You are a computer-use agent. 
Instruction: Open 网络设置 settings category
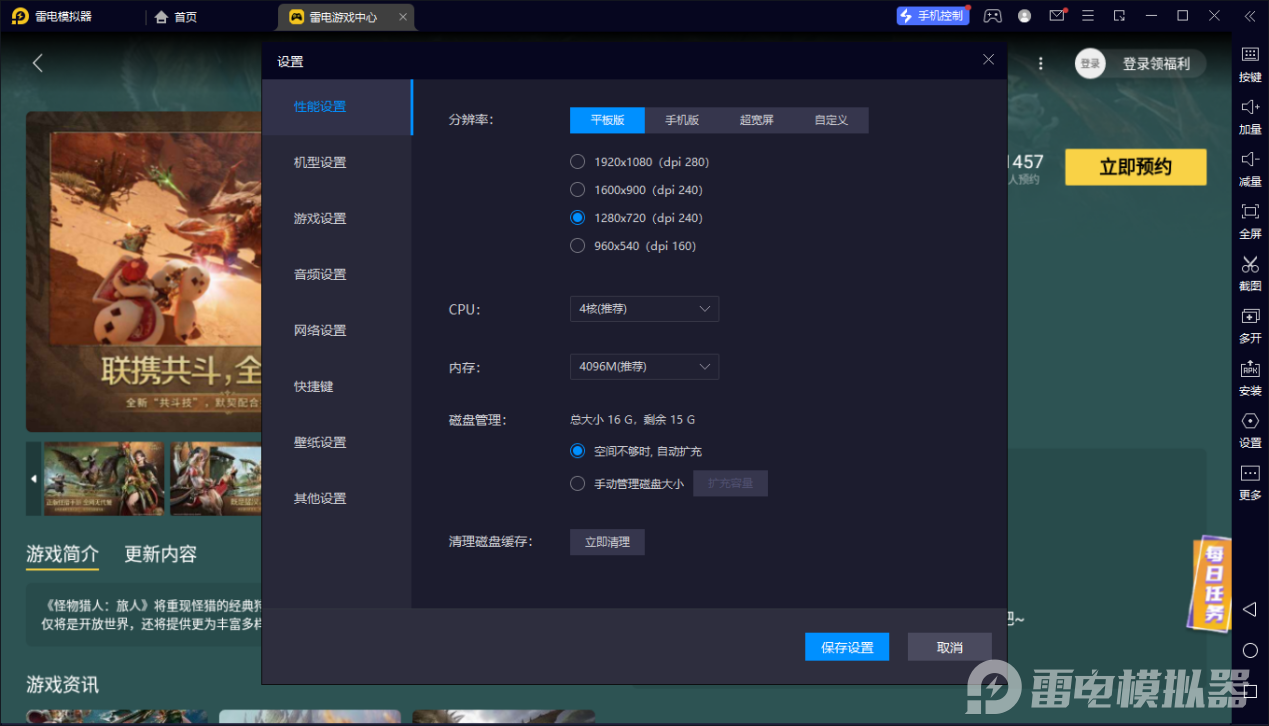coord(337,331)
